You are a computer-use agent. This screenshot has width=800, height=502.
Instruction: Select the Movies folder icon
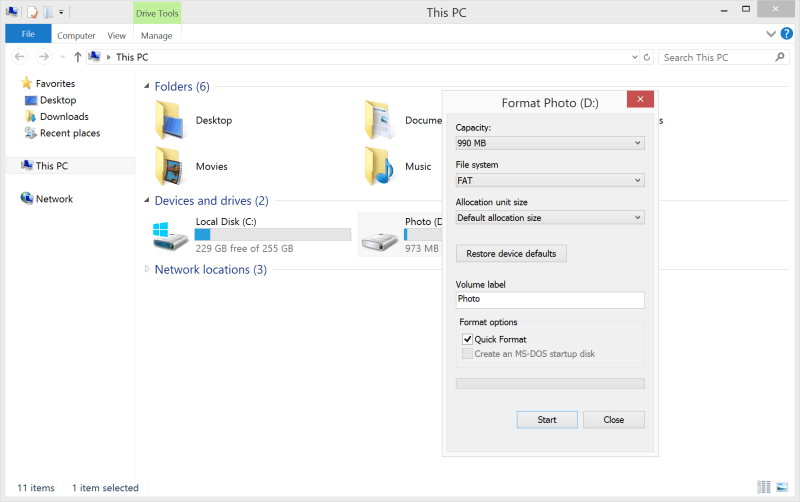click(169, 166)
